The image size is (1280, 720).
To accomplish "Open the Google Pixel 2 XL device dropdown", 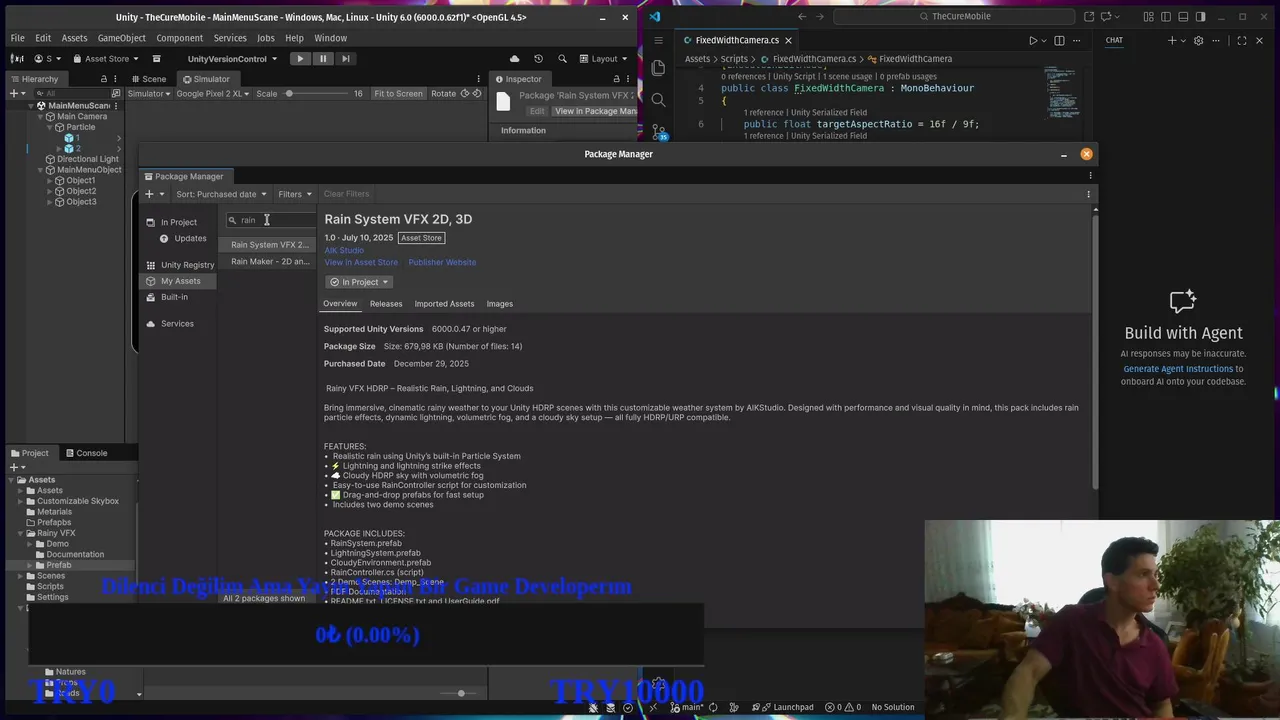I will pyautogui.click(x=213, y=94).
